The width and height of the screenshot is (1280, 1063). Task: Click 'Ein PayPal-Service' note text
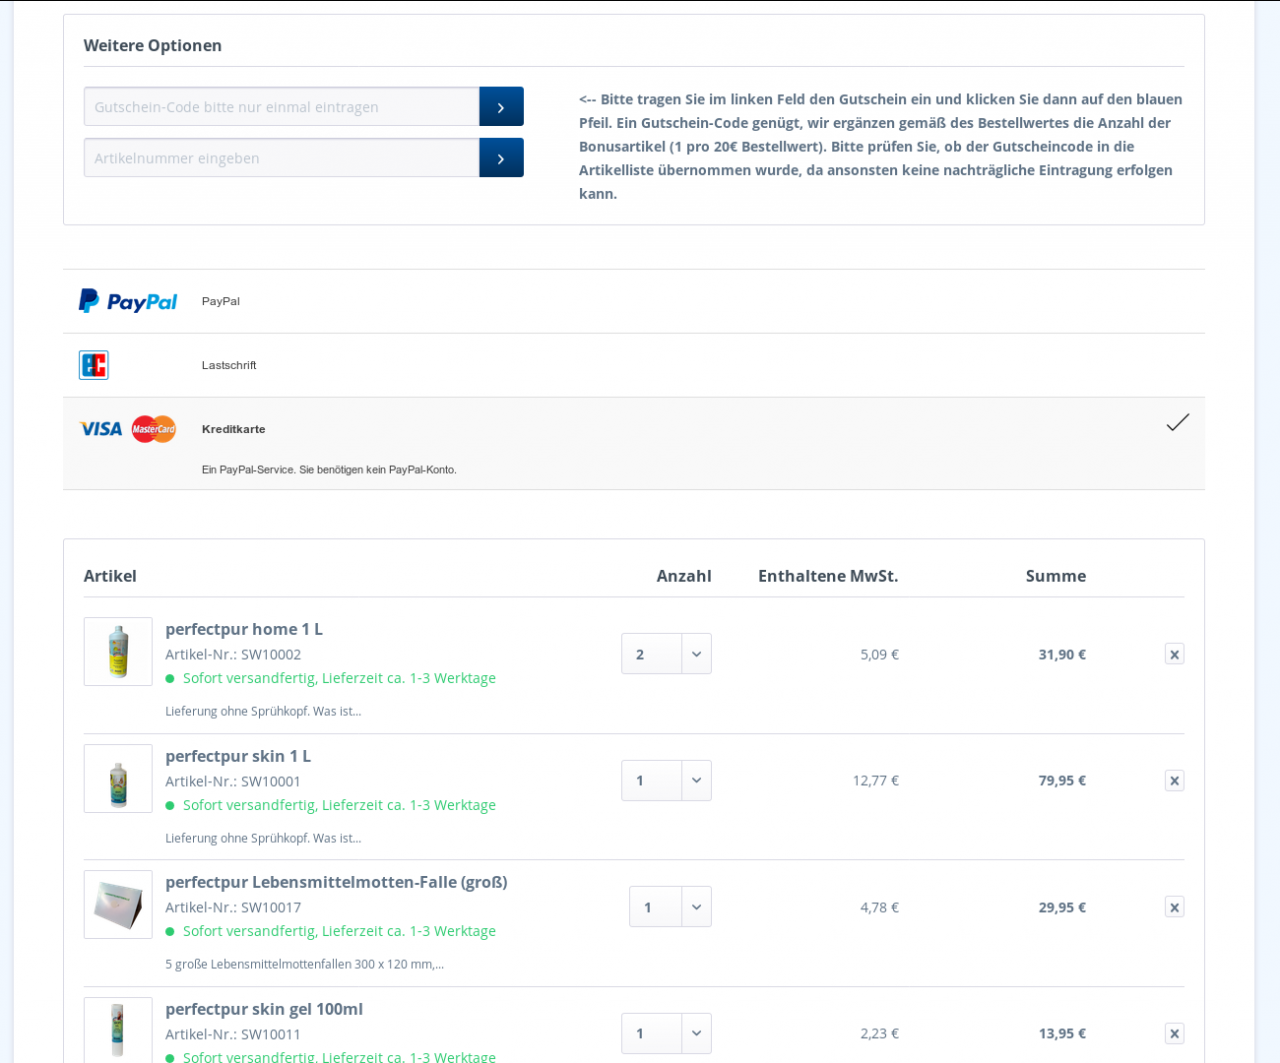pyautogui.click(x=329, y=469)
